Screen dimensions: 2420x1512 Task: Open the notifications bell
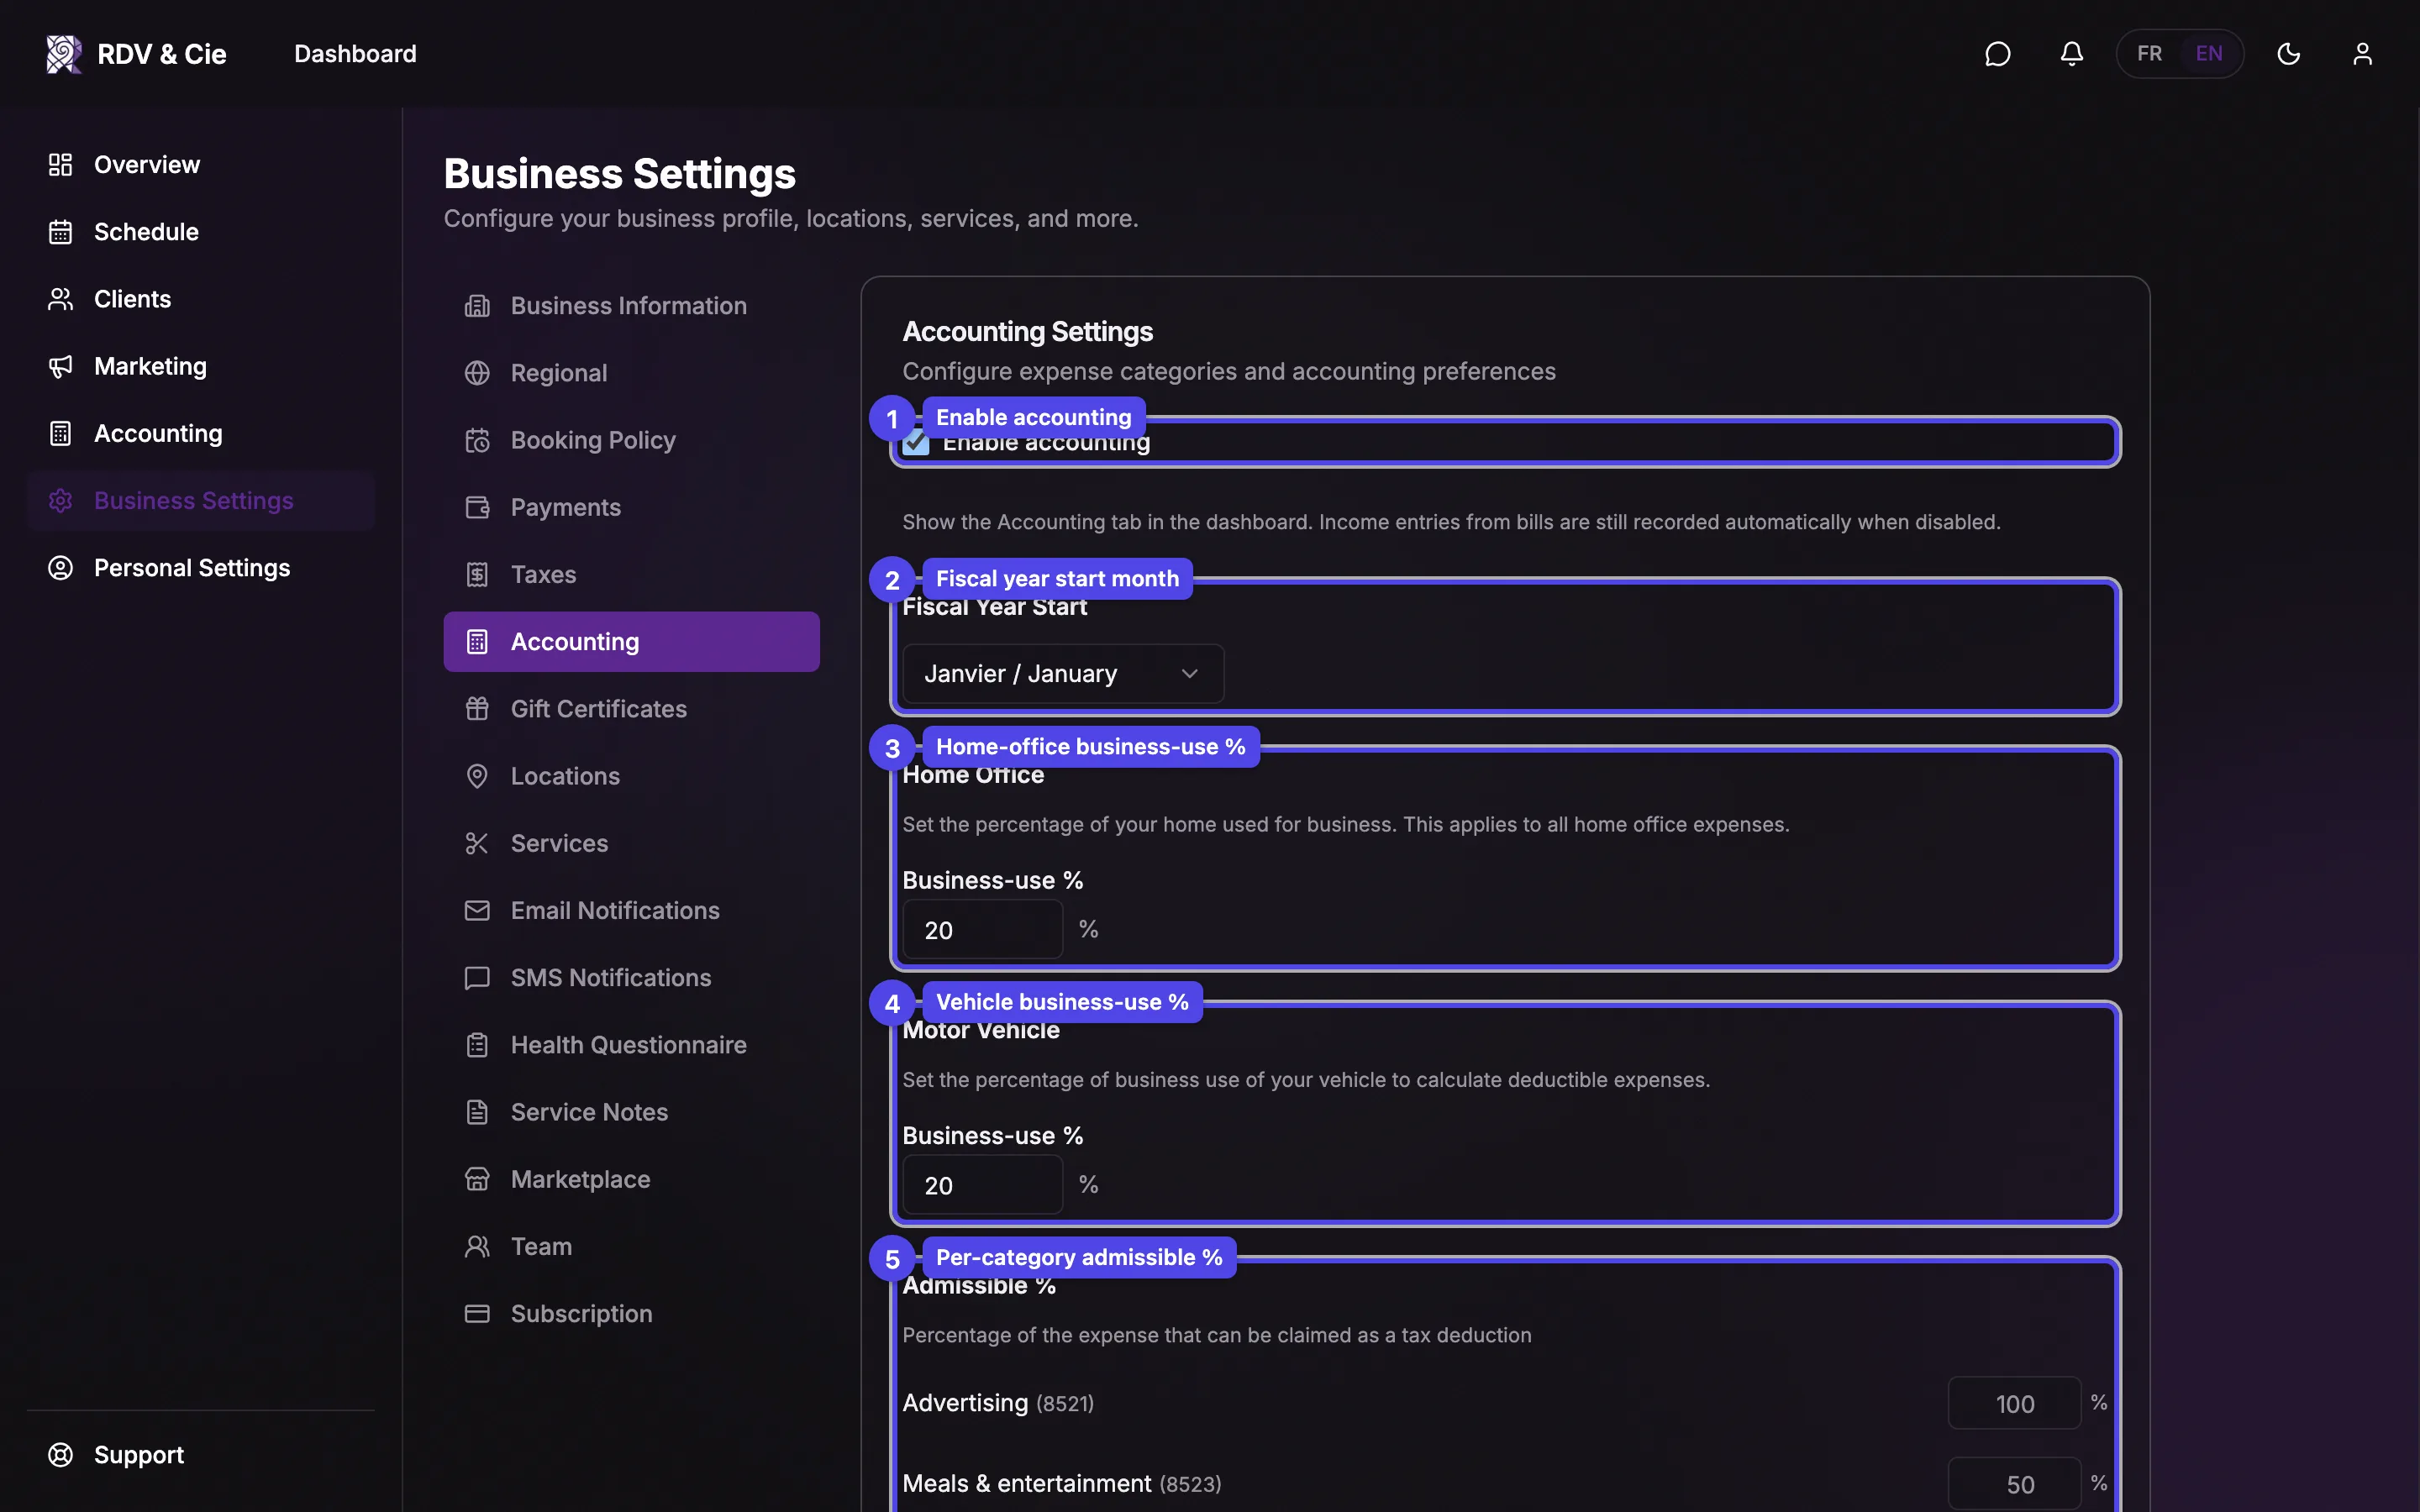point(2072,54)
